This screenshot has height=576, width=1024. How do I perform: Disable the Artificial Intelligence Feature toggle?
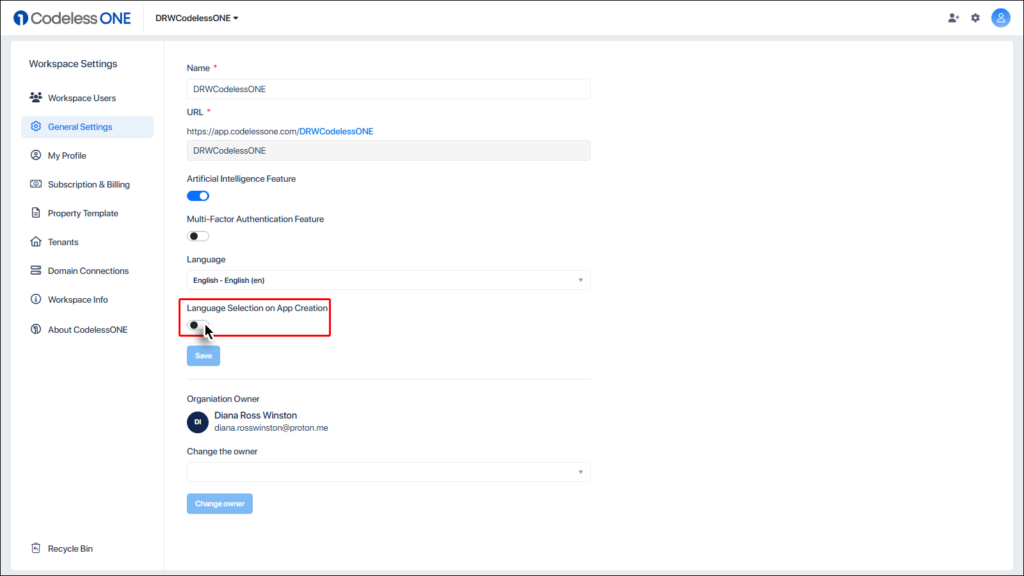tap(198, 196)
